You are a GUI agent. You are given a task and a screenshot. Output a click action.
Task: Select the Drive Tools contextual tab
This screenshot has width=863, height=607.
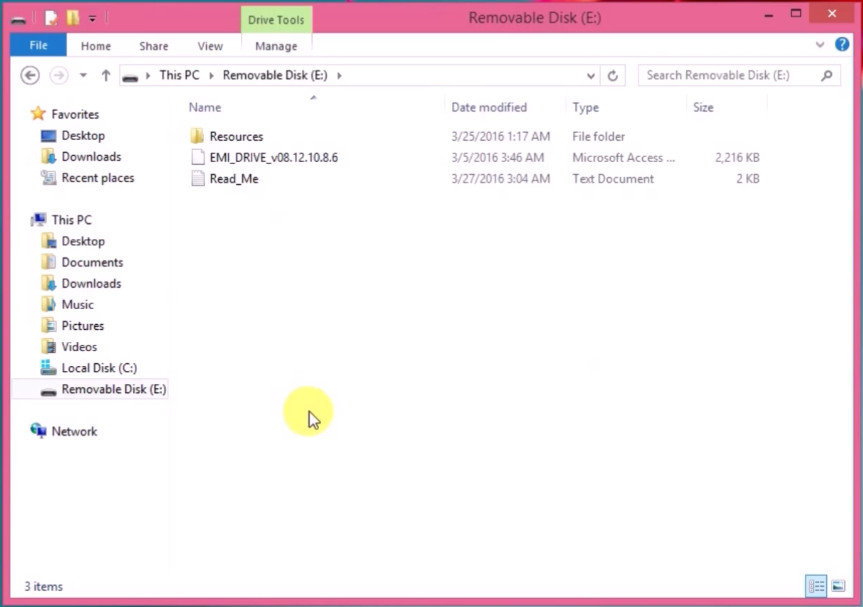[x=276, y=20]
